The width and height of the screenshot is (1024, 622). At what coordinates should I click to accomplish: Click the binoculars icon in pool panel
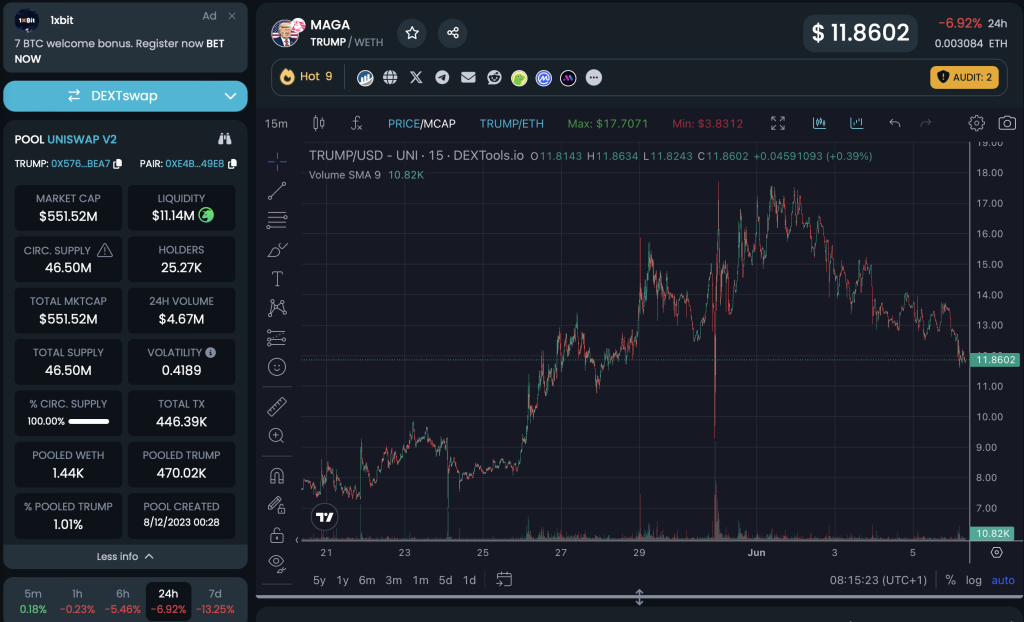click(225, 139)
